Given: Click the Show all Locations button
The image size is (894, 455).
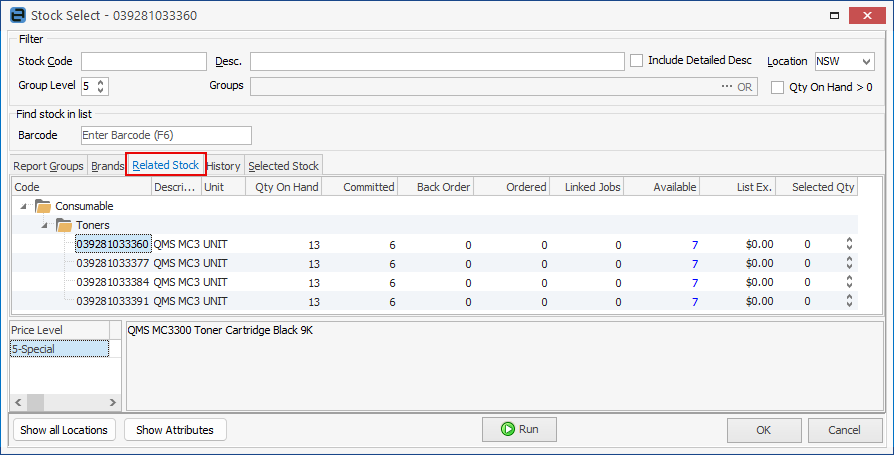Looking at the screenshot, I should click(x=64, y=430).
